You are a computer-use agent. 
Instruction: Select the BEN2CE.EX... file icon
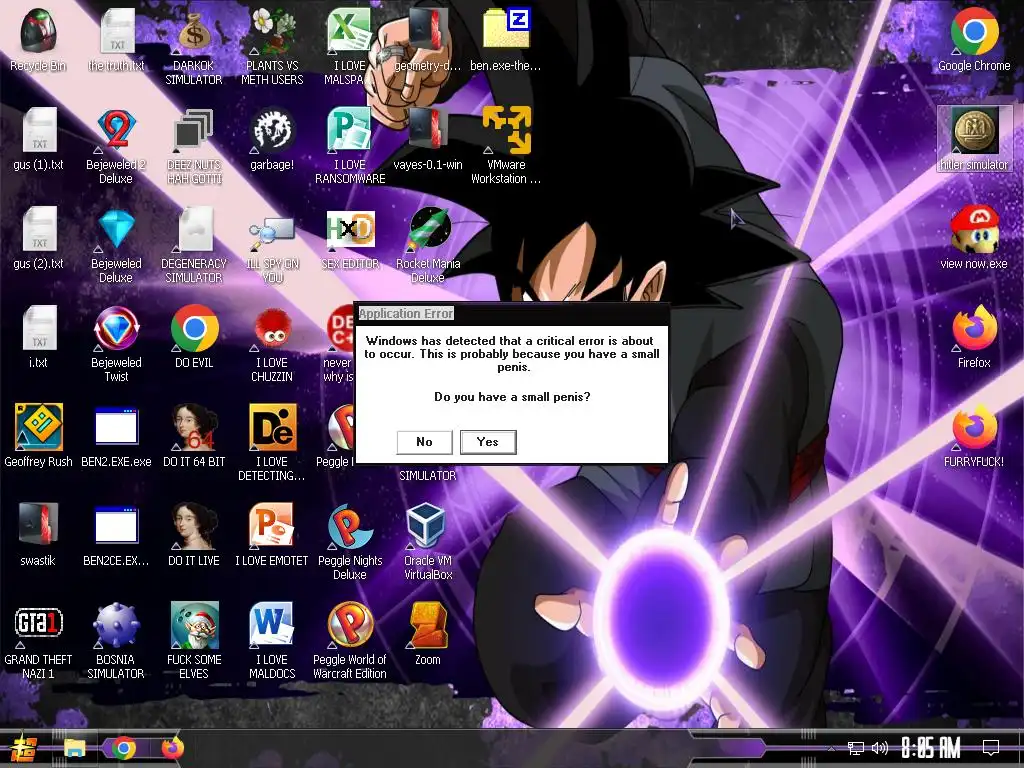(116, 534)
